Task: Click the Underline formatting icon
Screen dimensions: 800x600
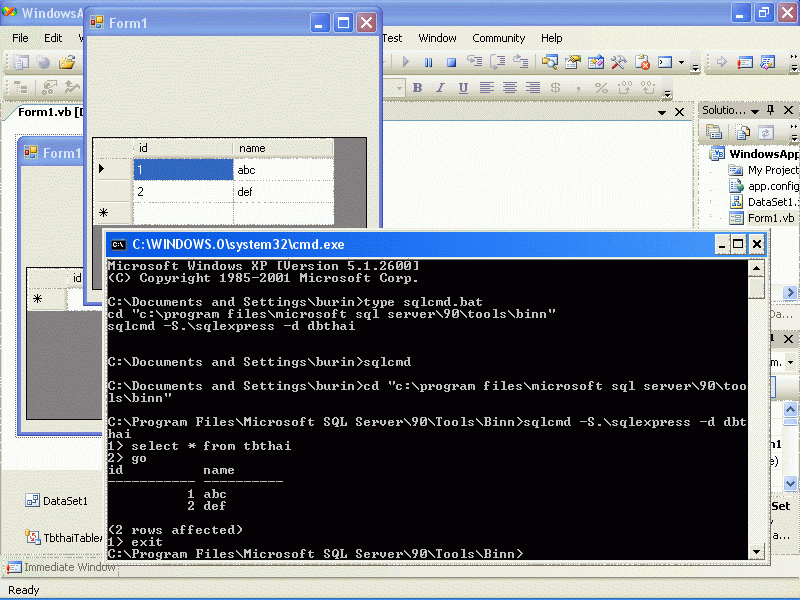Action: (x=463, y=88)
